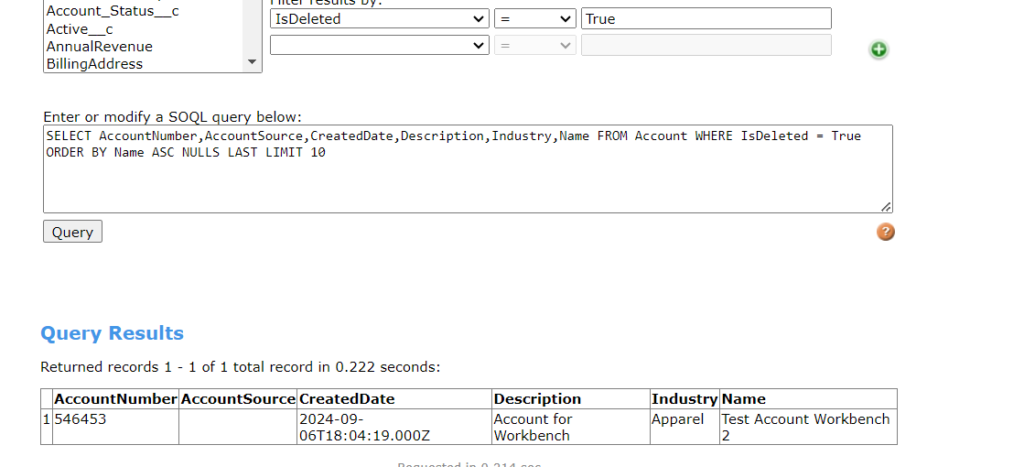Click the CreatedDate column header
1024x467 pixels.
pos(394,399)
